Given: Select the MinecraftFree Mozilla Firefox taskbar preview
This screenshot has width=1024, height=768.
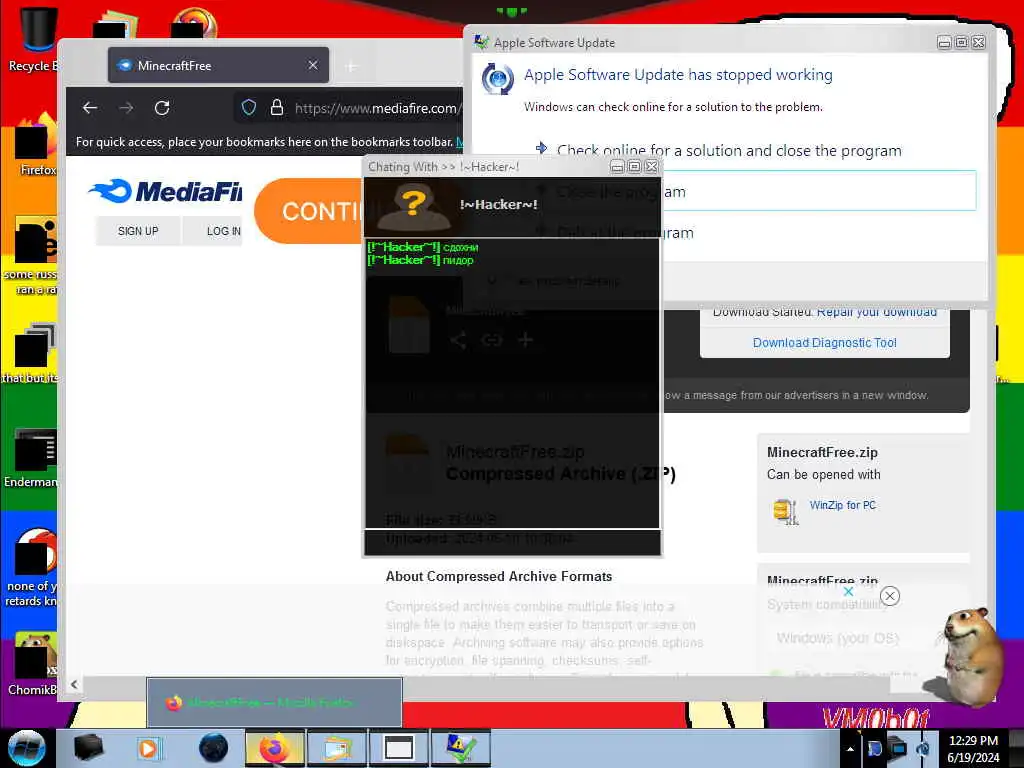Looking at the screenshot, I should pyautogui.click(x=274, y=702).
